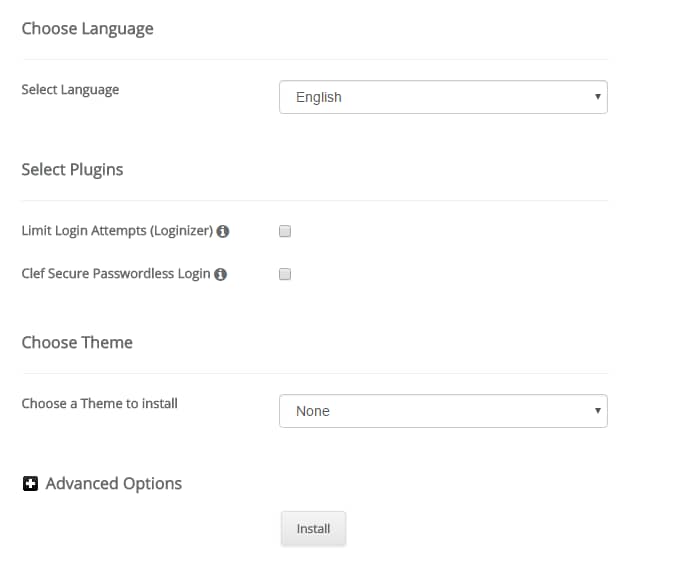Click the Choose Theme section heading
The width and height of the screenshot is (686, 564).
coord(77,342)
